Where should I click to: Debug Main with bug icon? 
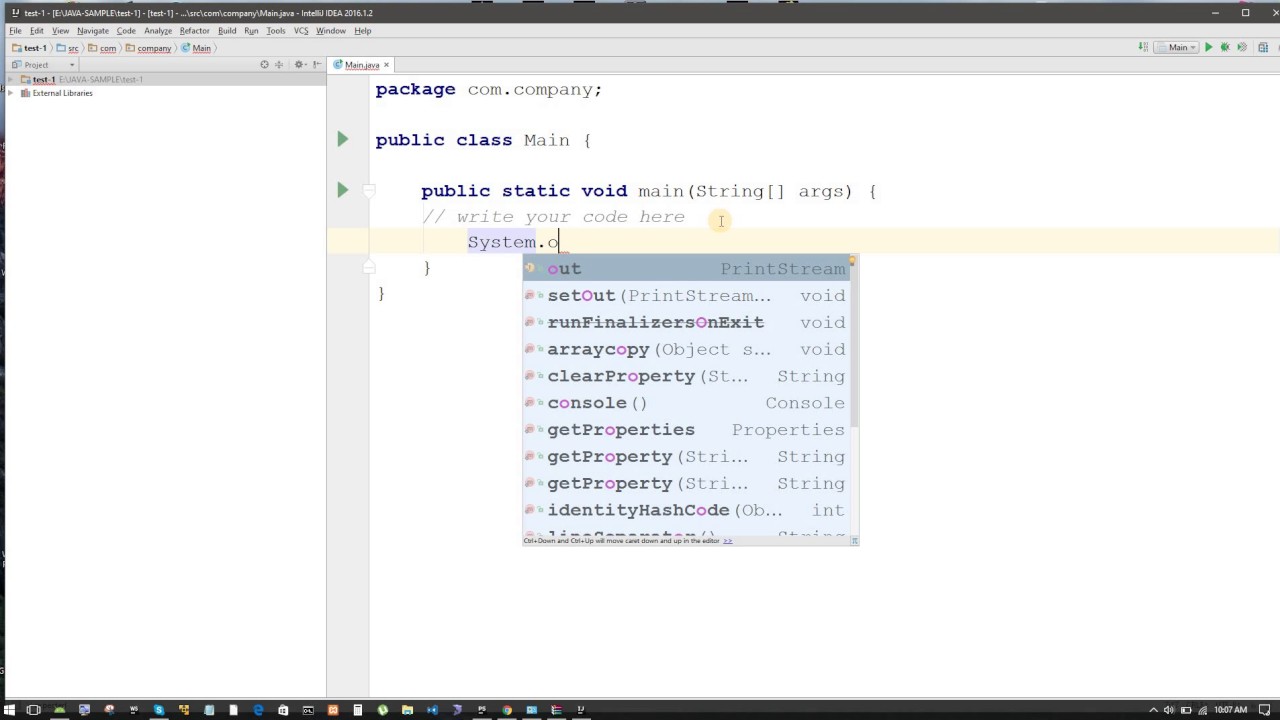1225,48
